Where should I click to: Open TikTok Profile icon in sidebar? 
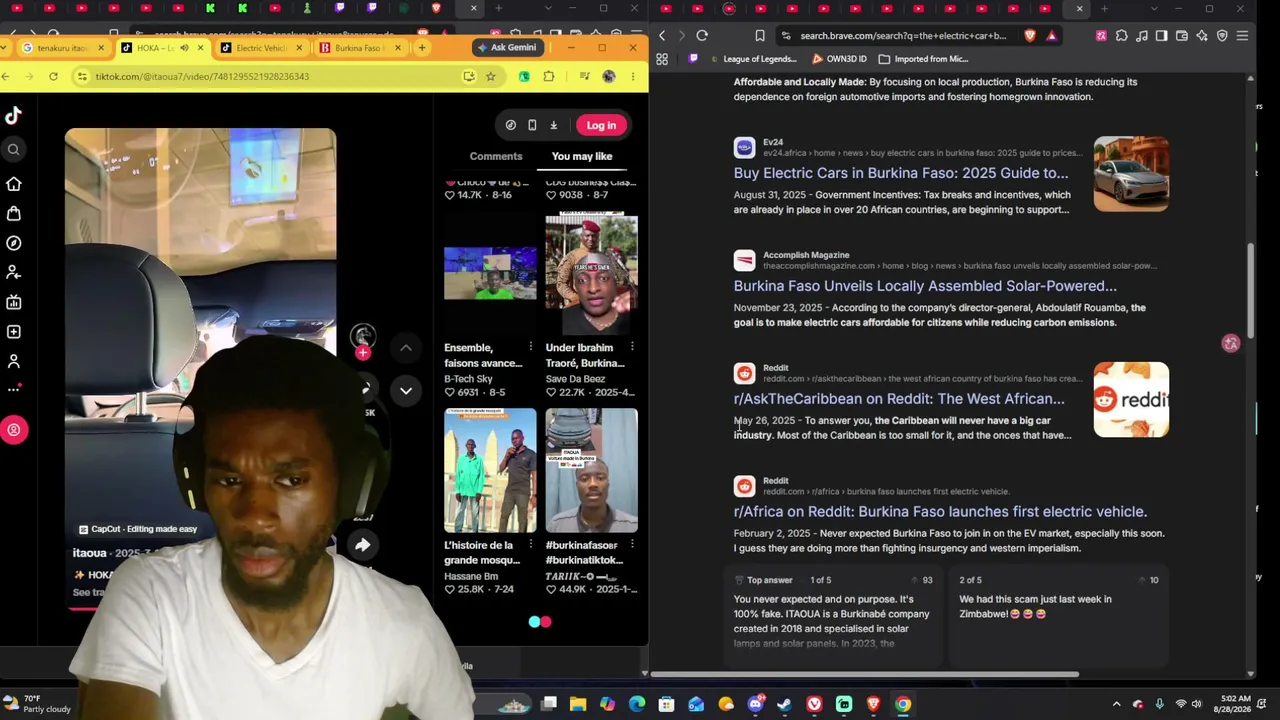pyautogui.click(x=14, y=361)
